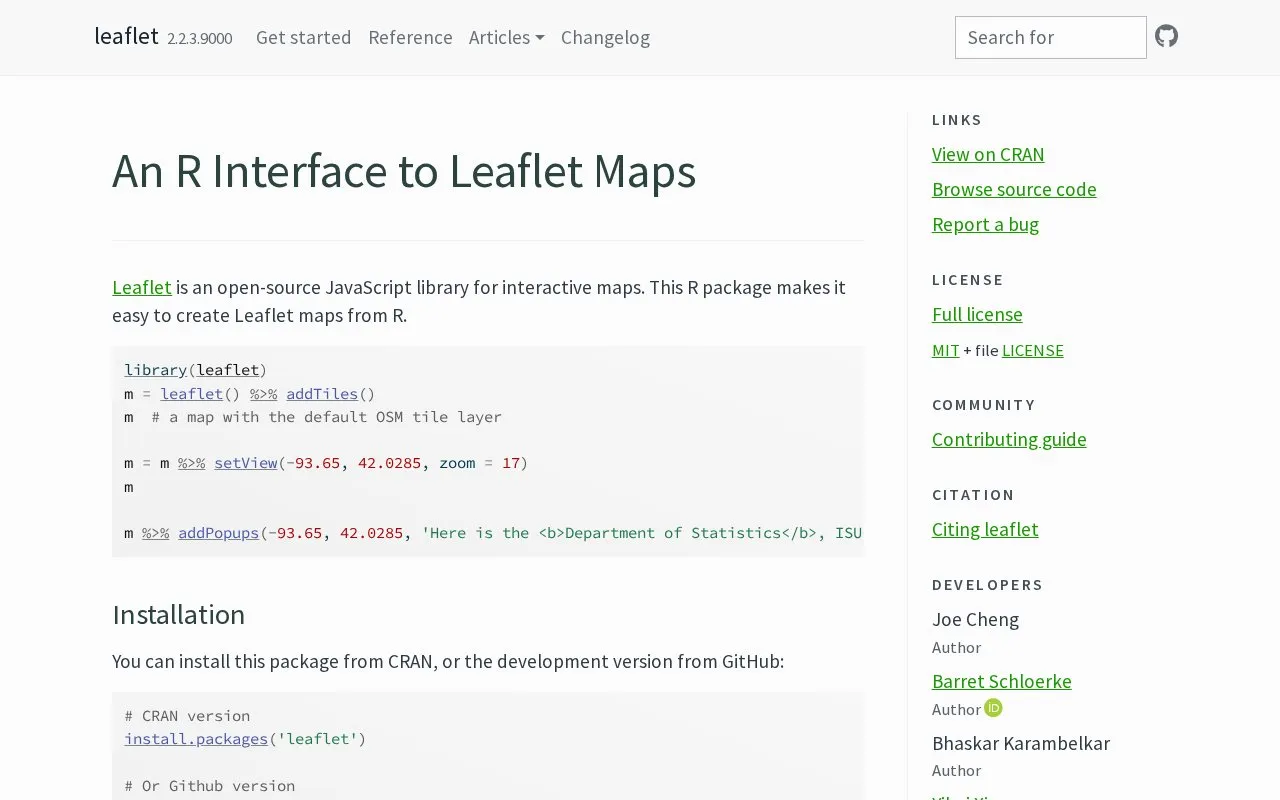Open Barret Schloerke's developer link
Image resolution: width=1280 pixels, height=800 pixels.
coord(1001,681)
